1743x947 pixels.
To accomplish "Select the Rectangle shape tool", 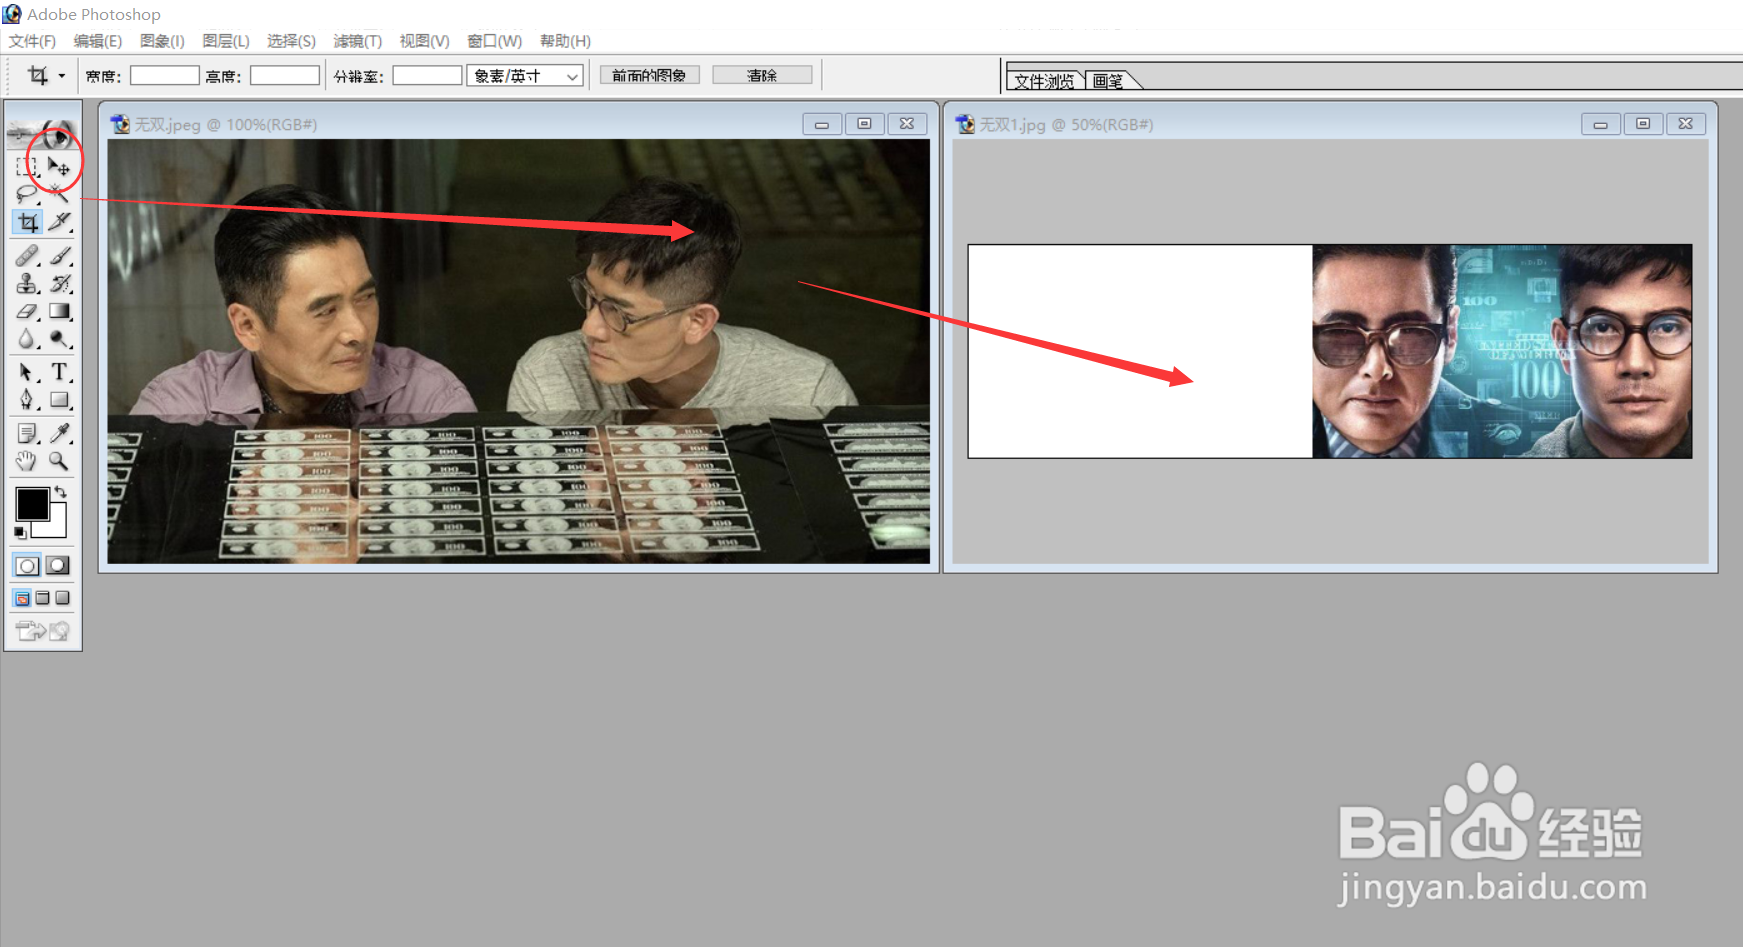I will pos(59,400).
